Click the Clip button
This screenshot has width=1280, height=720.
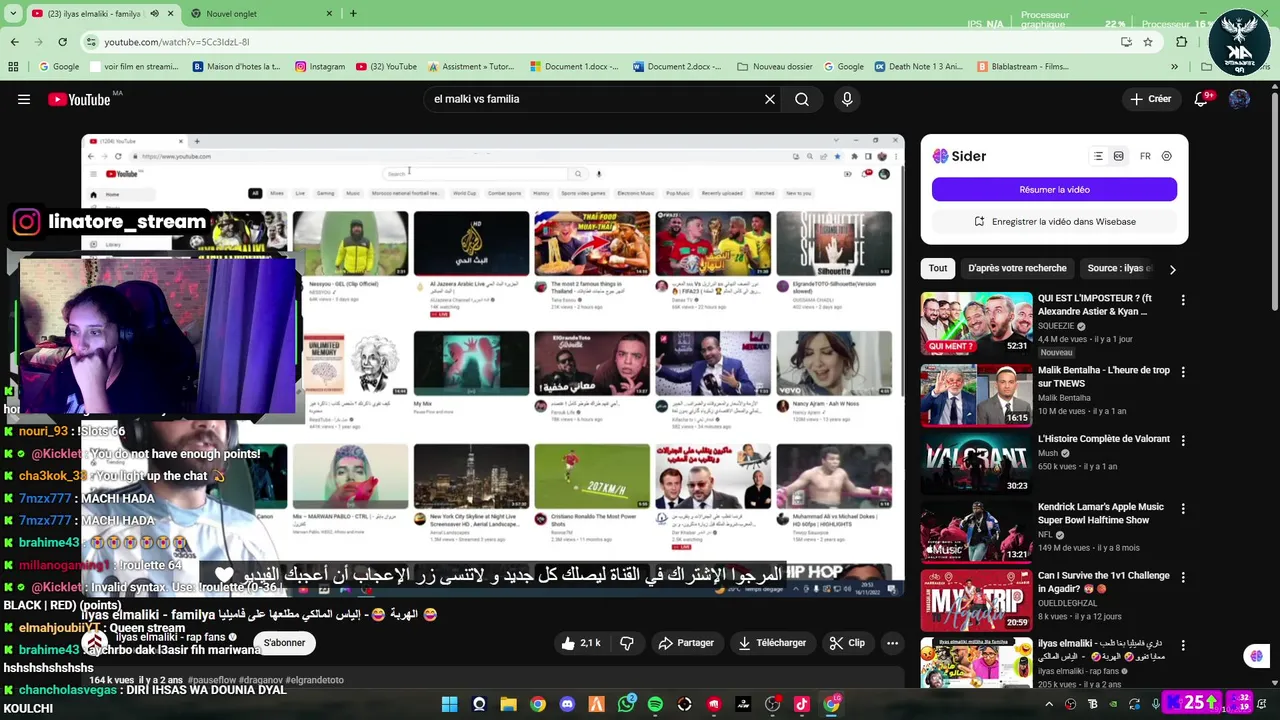point(847,643)
